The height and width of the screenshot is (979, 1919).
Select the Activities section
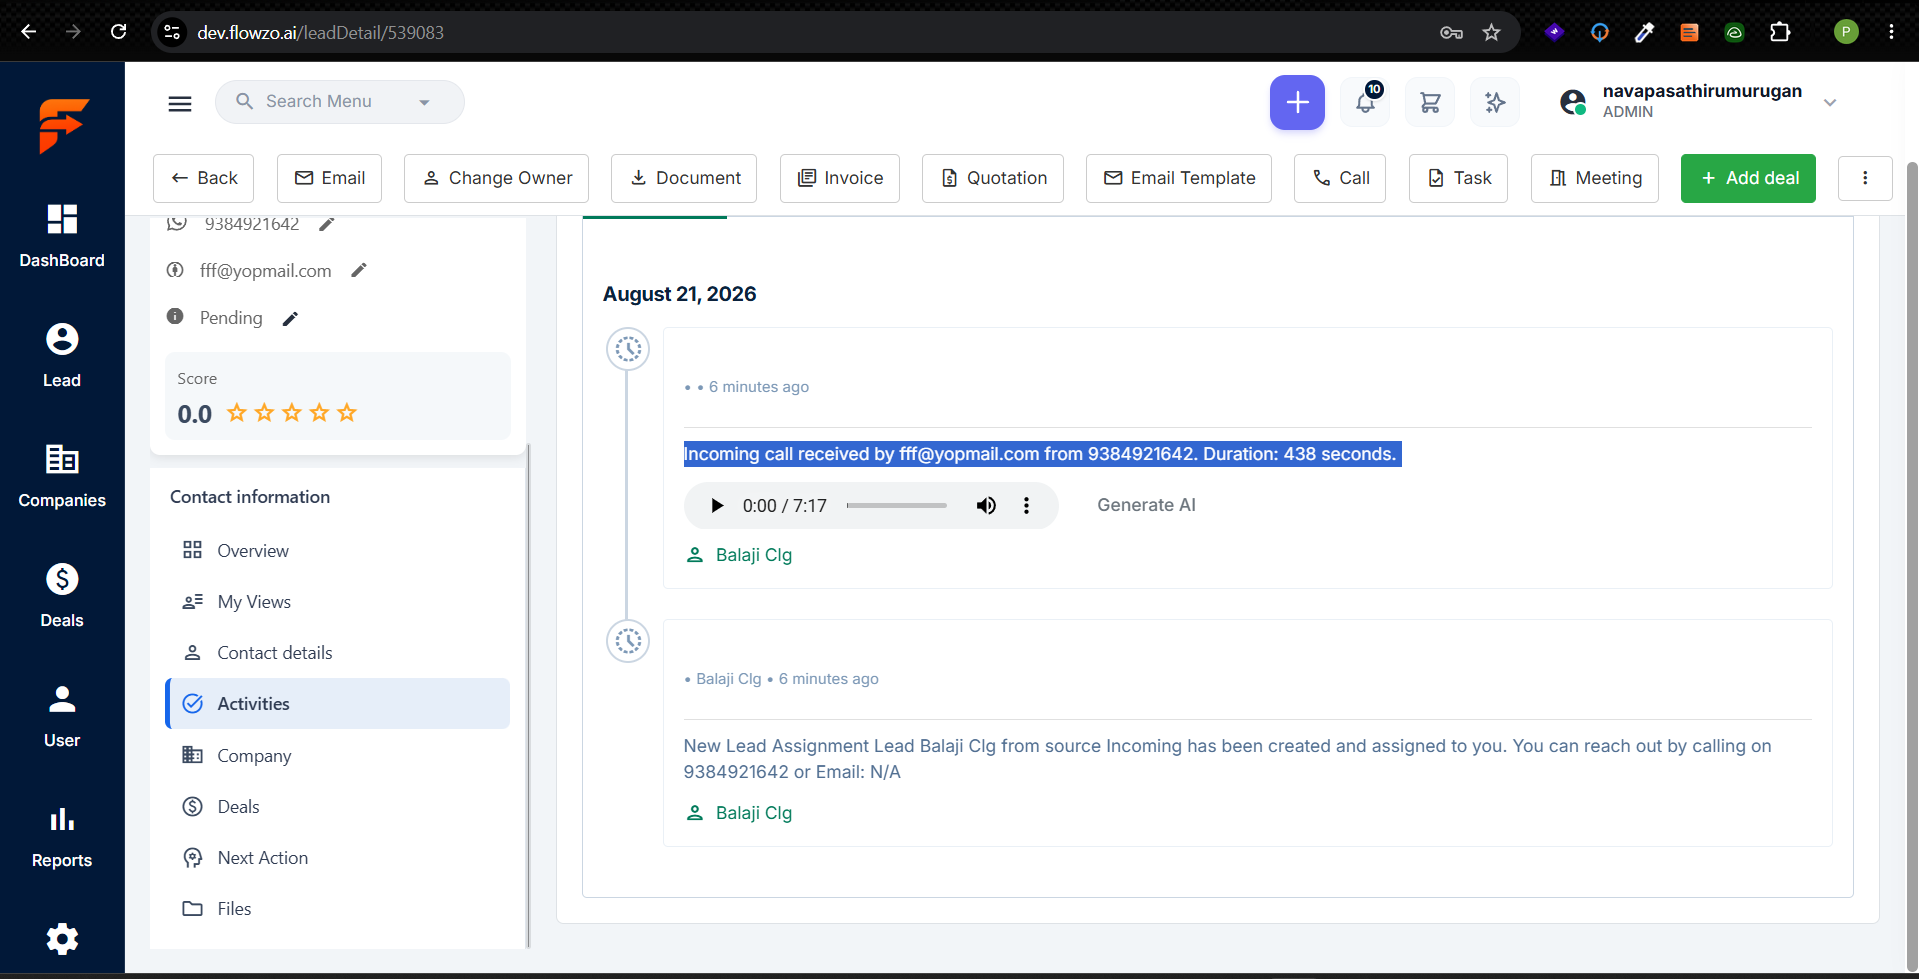click(x=338, y=704)
